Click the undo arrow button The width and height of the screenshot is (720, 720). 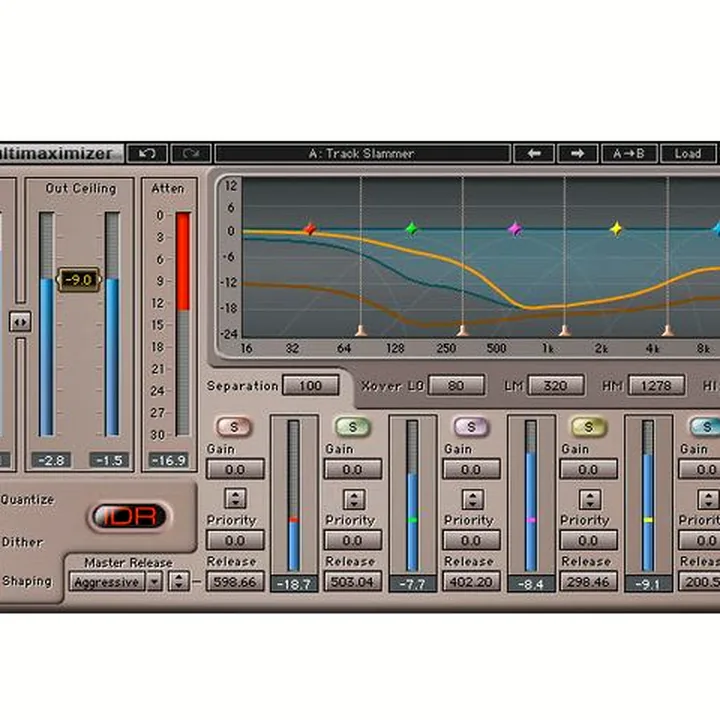(x=147, y=153)
